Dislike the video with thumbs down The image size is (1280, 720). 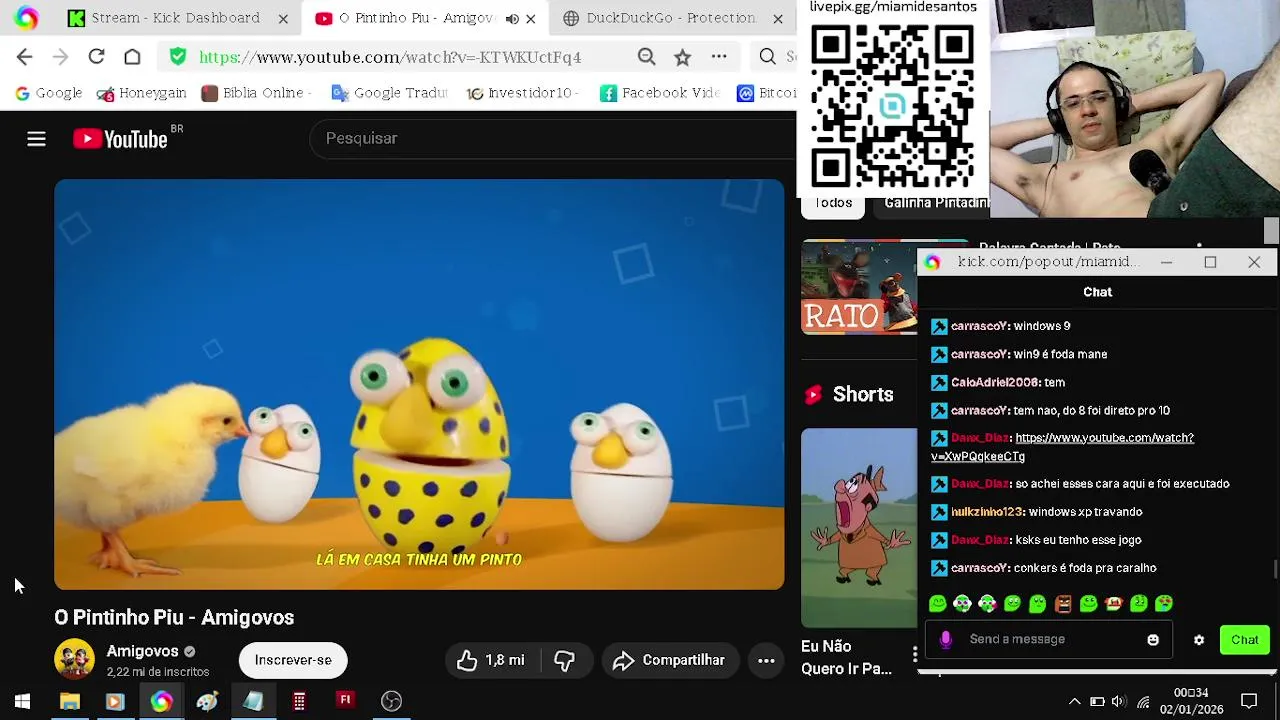click(x=565, y=660)
